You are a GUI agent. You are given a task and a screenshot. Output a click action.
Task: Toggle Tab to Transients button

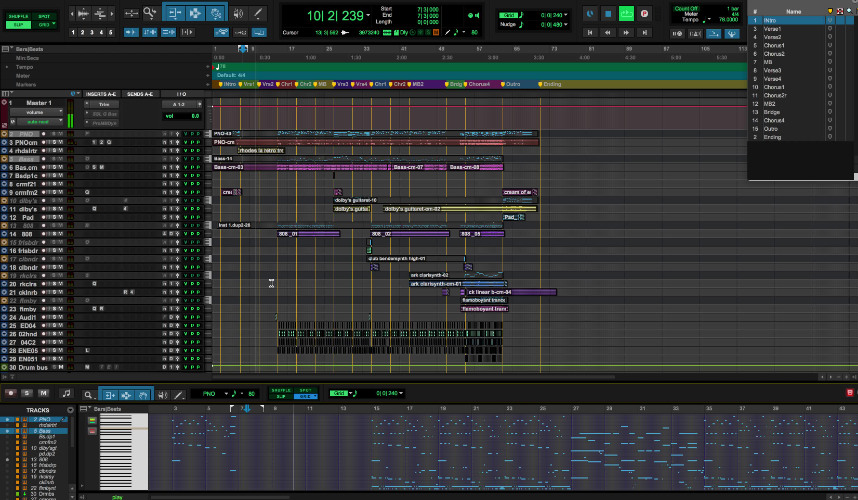pyautogui.click(x=131, y=32)
